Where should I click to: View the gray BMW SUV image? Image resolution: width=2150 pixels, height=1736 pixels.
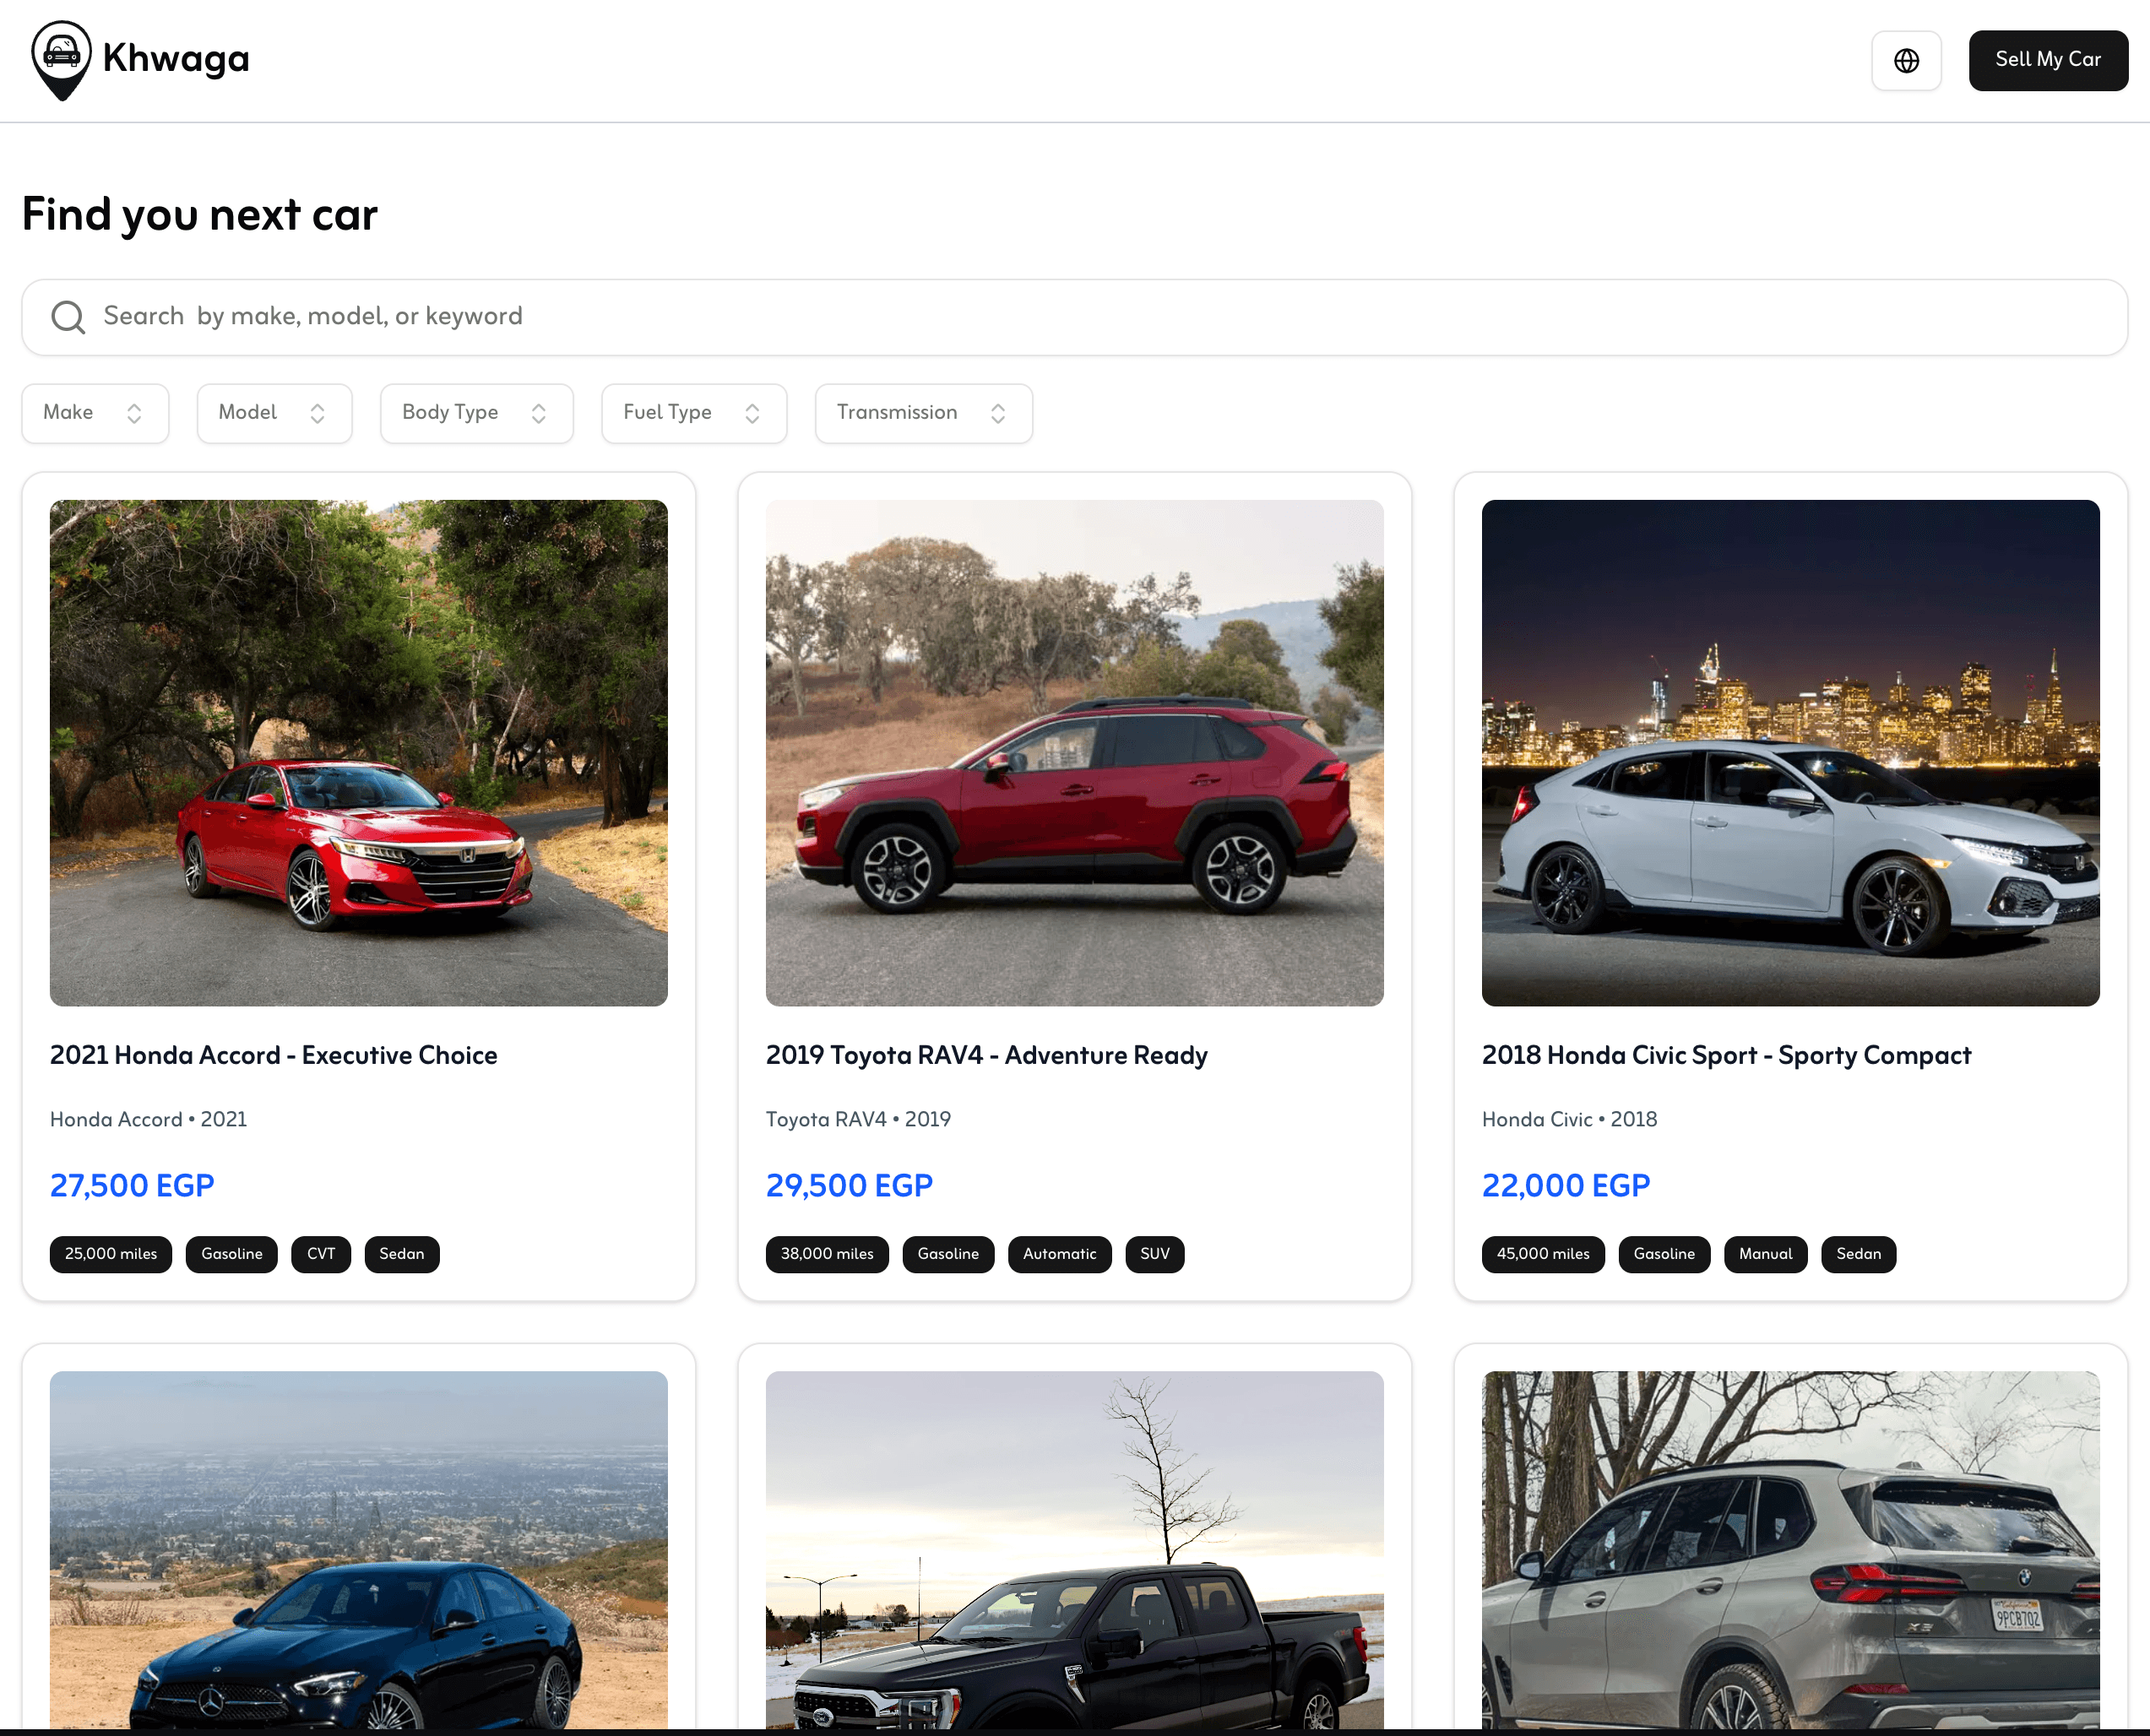point(1790,1550)
